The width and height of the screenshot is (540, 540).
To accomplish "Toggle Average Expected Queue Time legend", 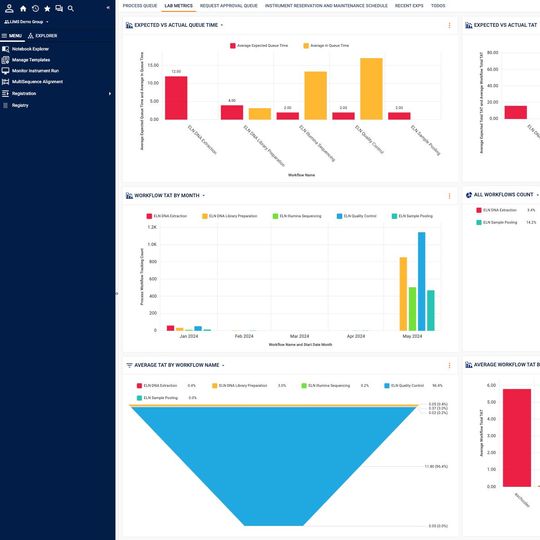I will pos(259,45).
